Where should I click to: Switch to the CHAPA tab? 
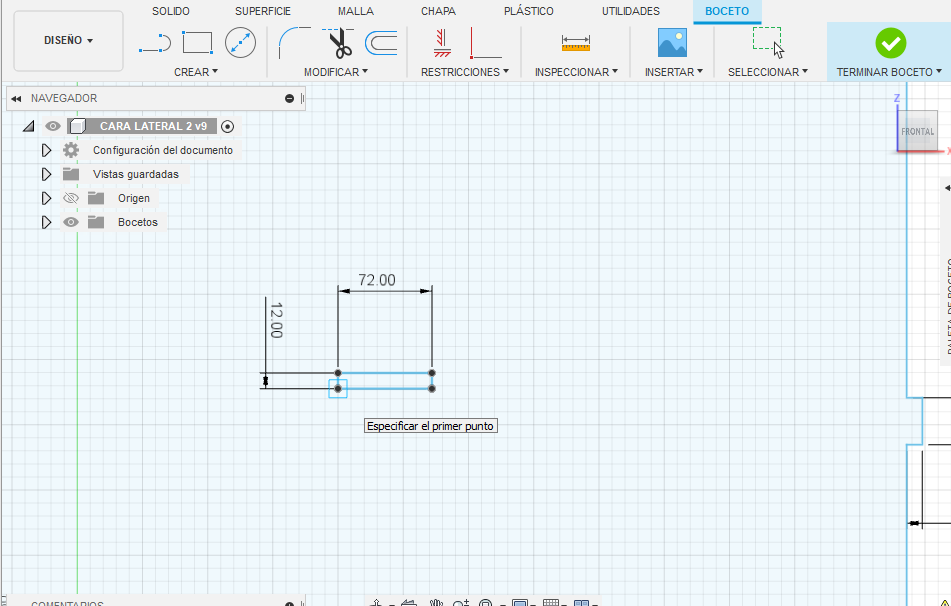pyautogui.click(x=438, y=11)
